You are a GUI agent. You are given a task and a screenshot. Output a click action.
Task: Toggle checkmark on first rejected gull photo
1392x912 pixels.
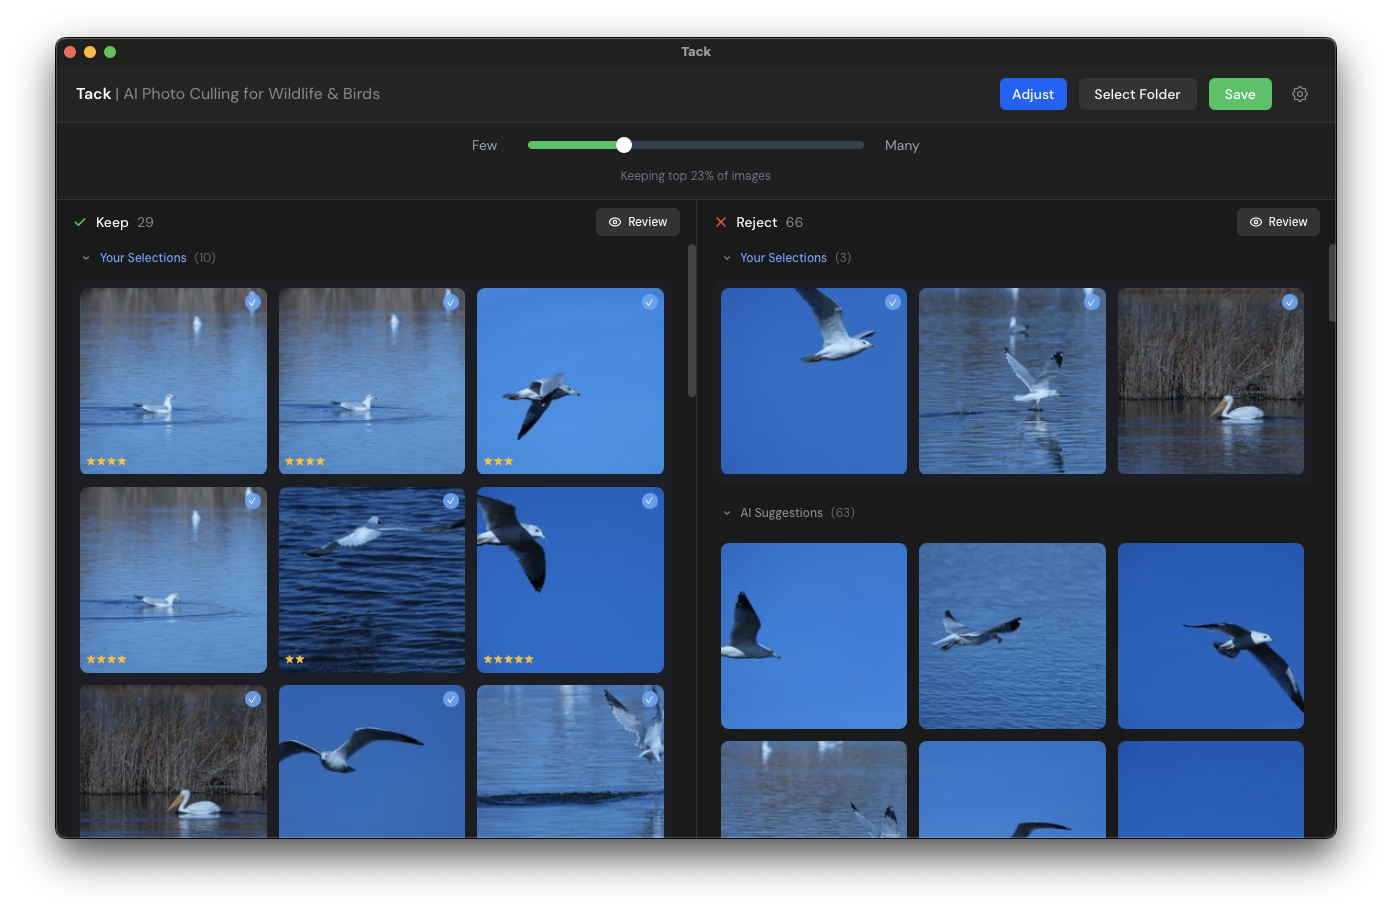tap(893, 302)
